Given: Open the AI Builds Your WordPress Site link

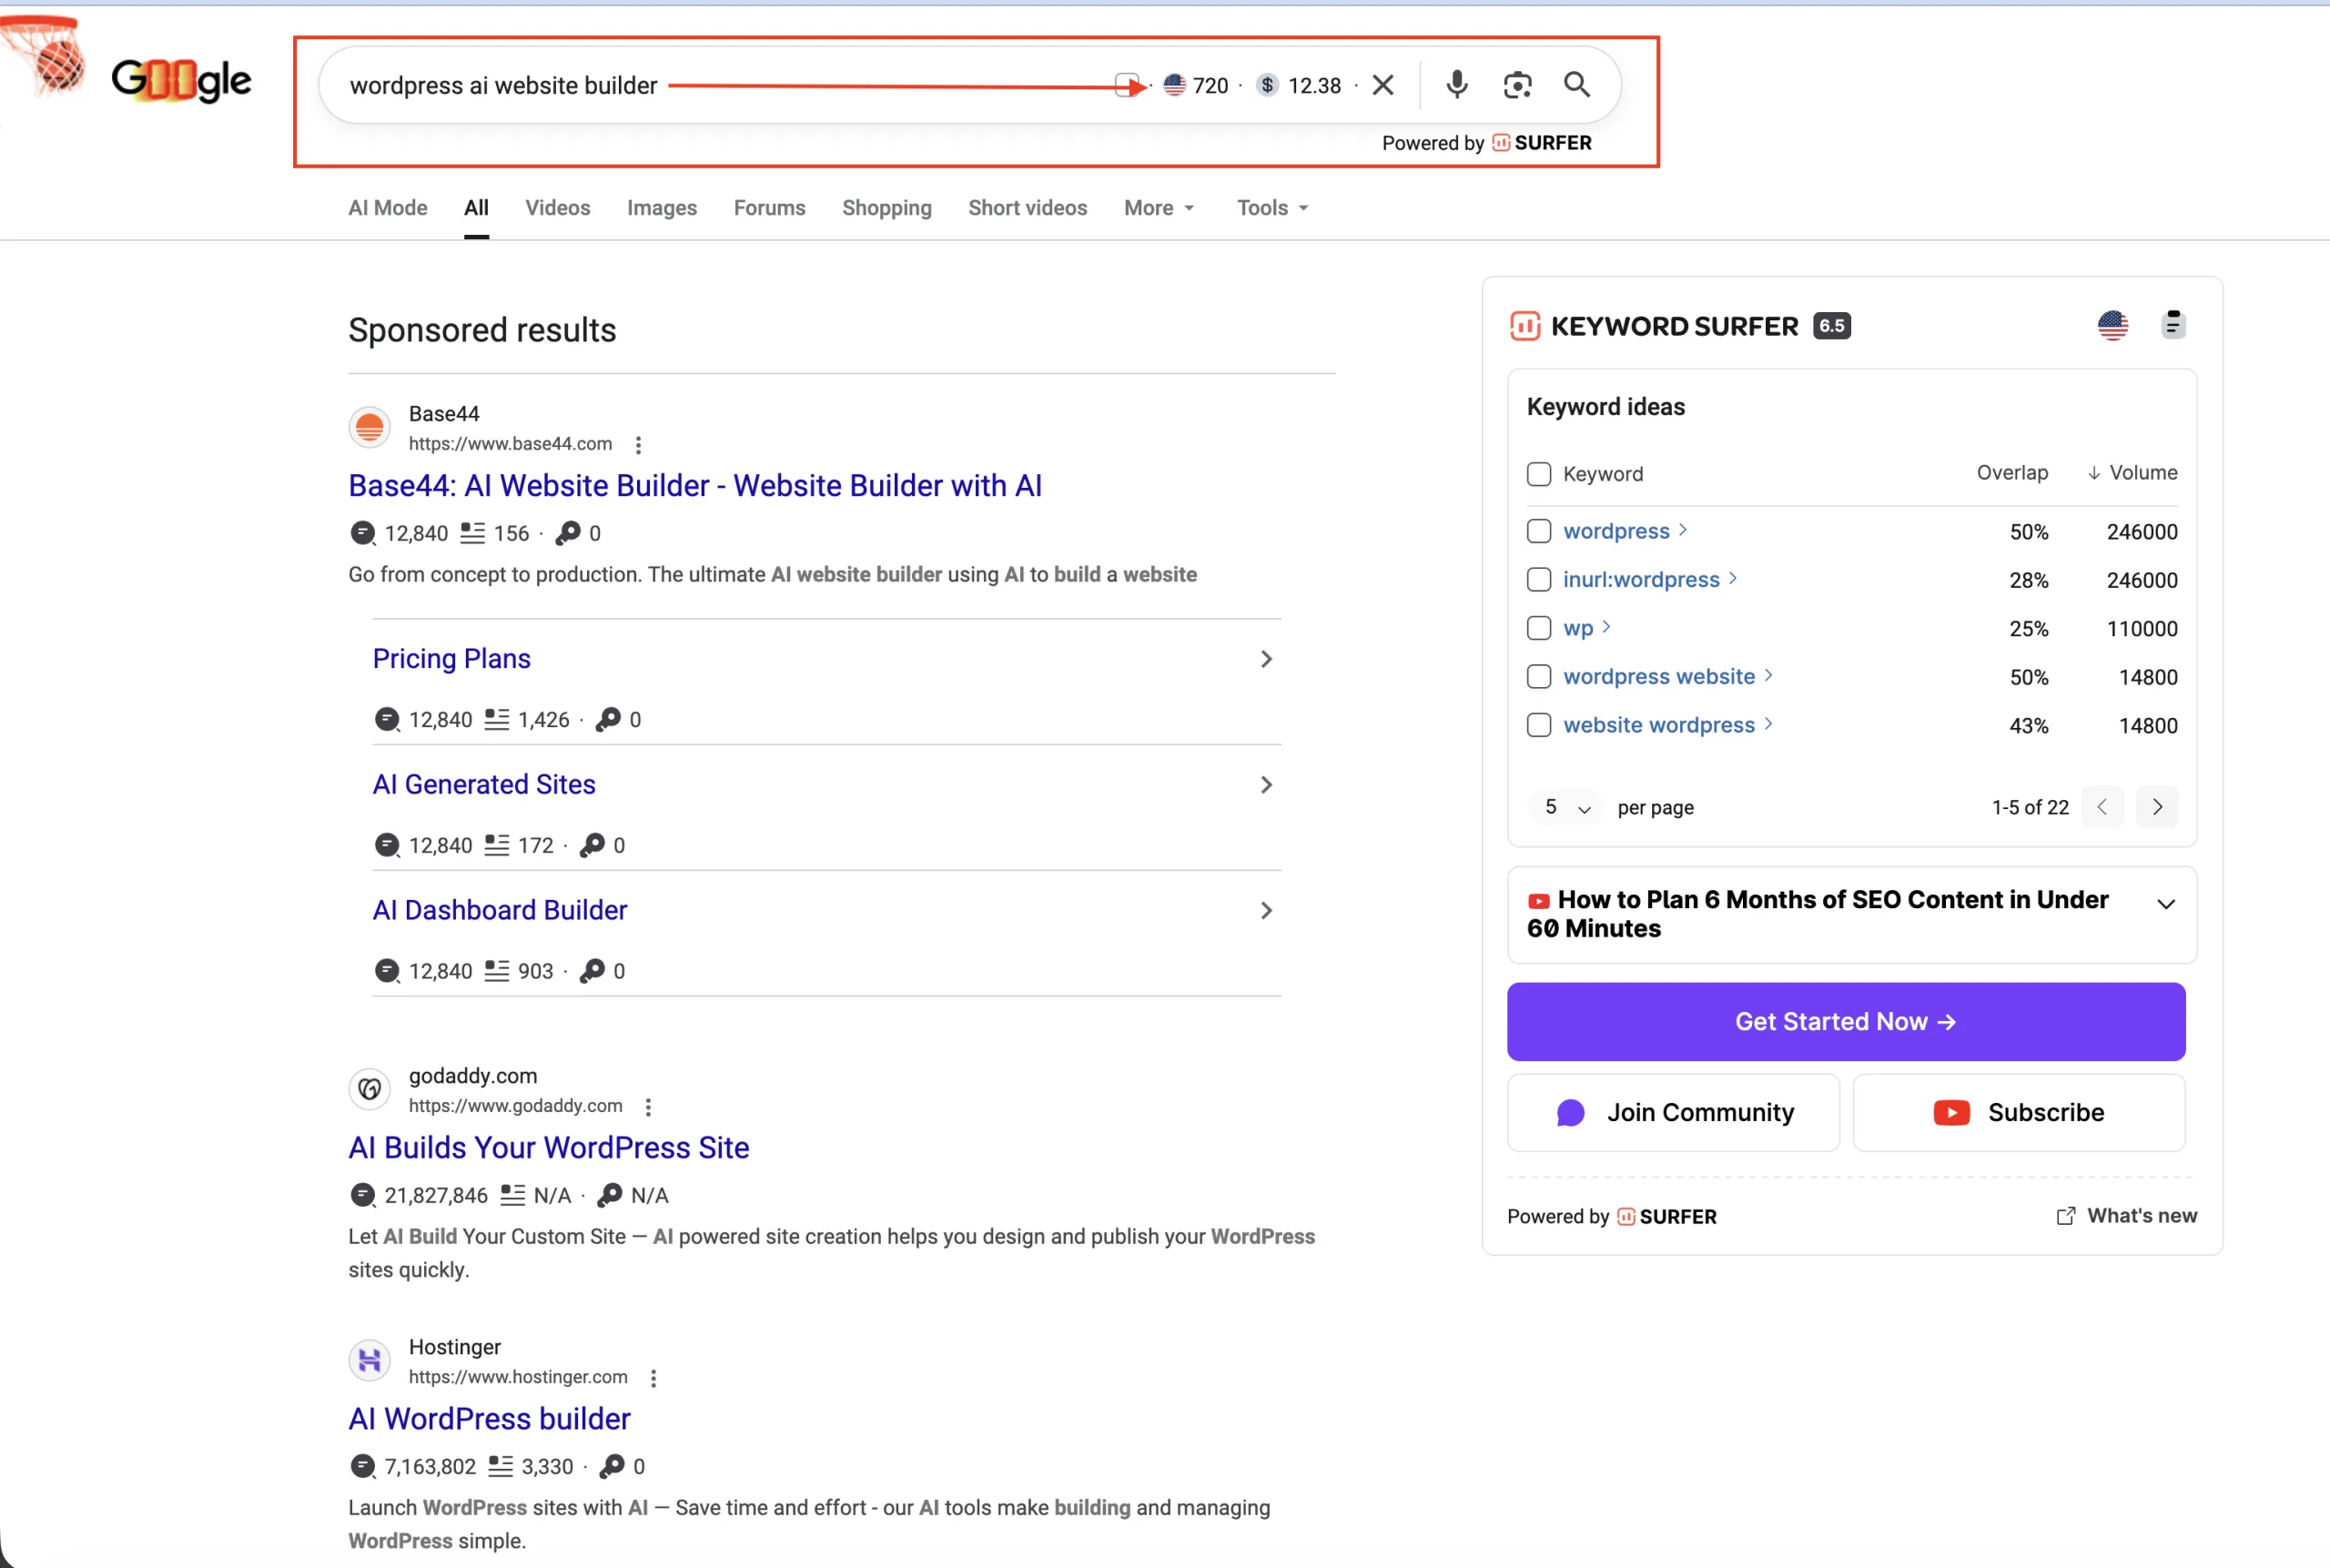Looking at the screenshot, I should 548,1147.
